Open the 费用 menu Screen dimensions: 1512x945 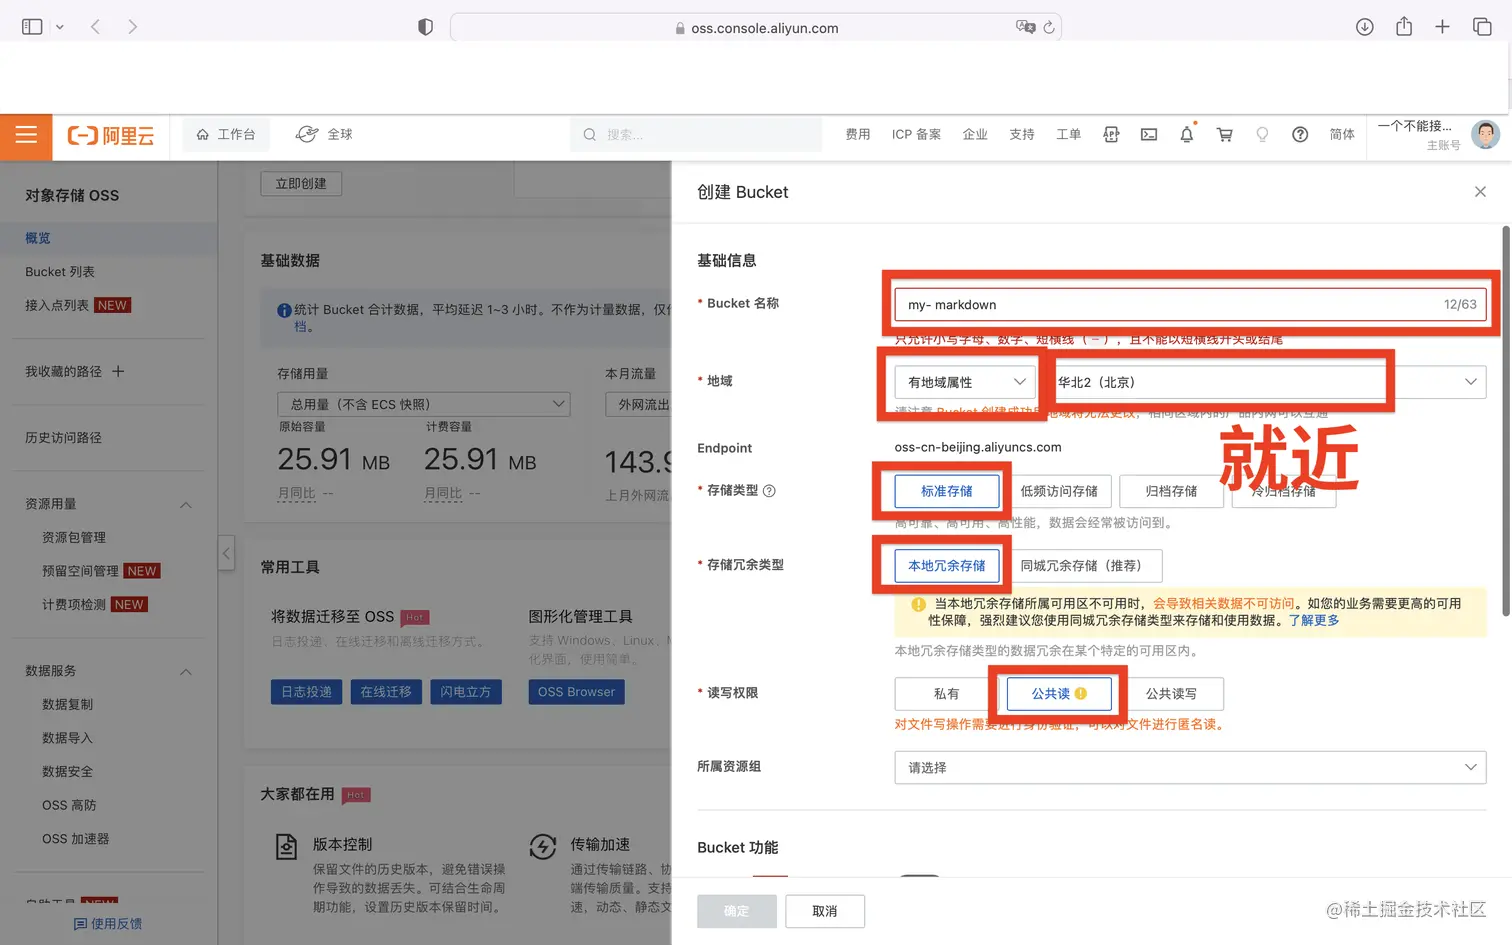click(x=858, y=134)
